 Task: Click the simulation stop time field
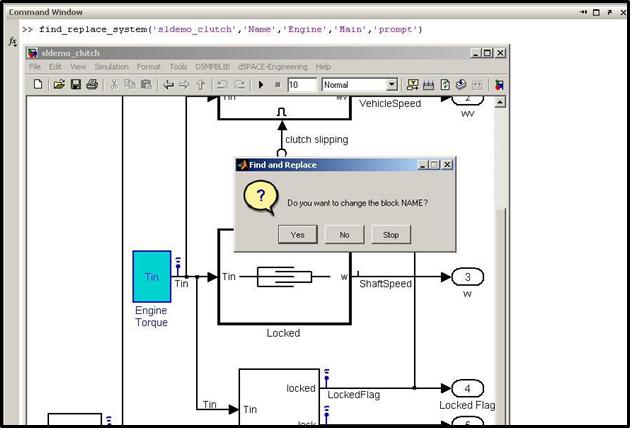[x=301, y=85]
